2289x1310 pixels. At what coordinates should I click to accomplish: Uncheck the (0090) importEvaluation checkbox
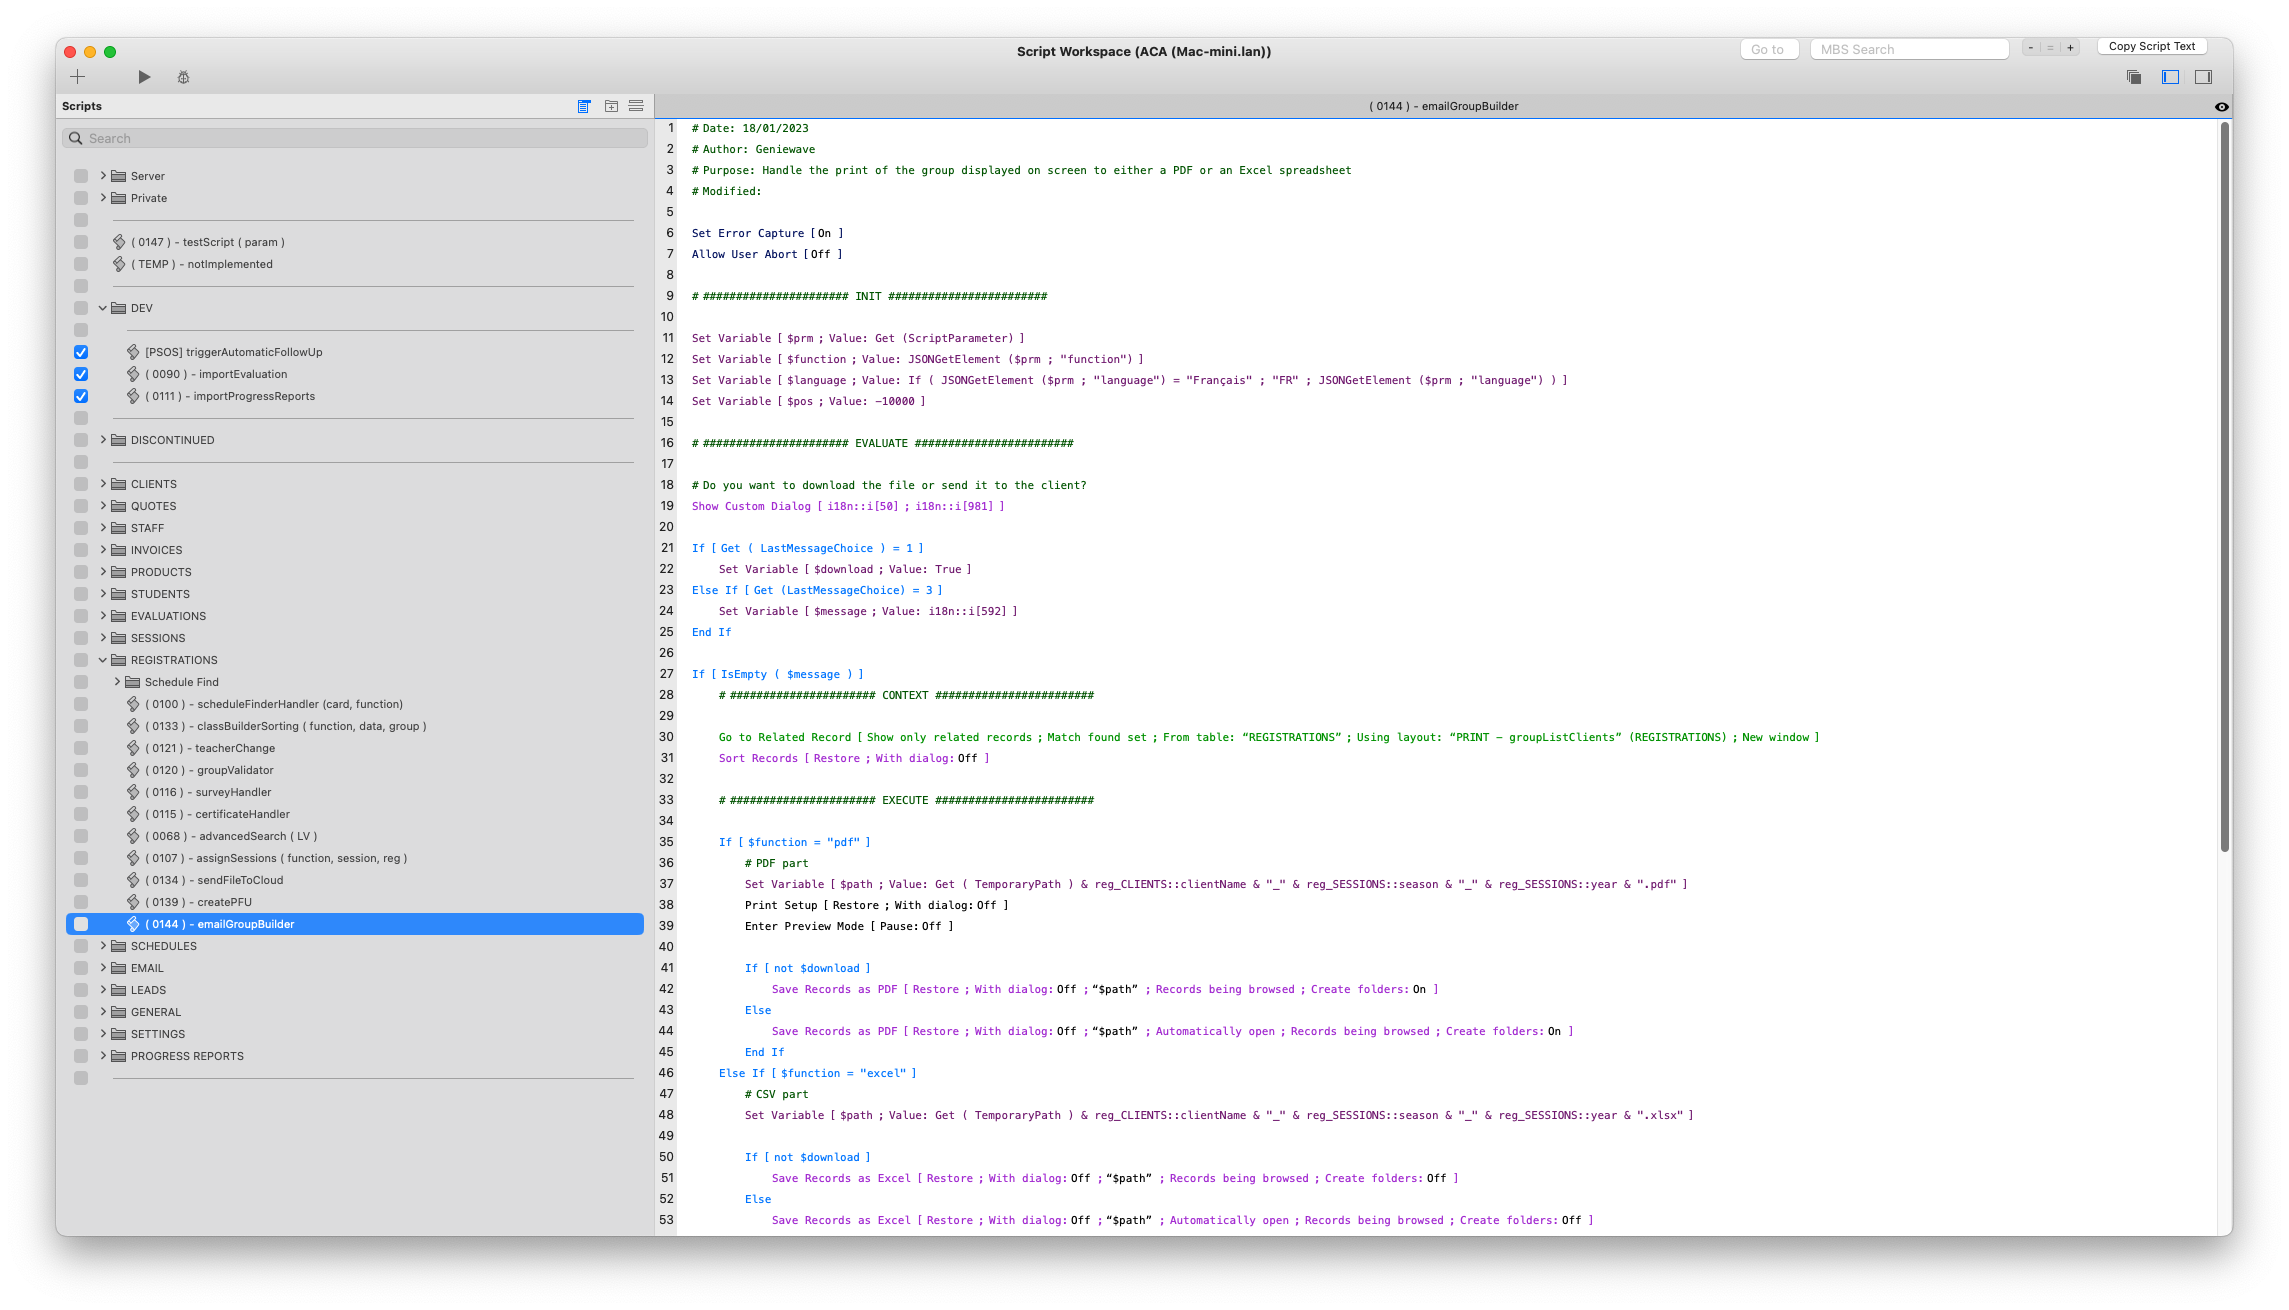pos(81,374)
